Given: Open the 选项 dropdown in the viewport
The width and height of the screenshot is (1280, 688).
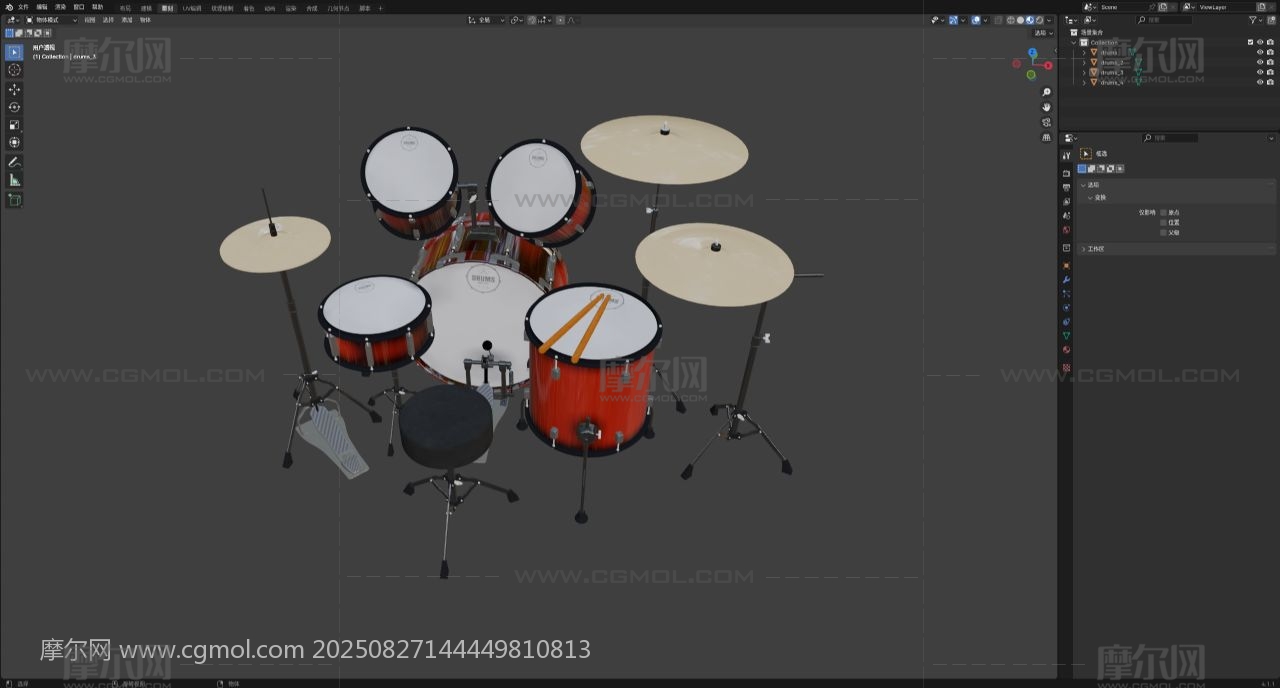Looking at the screenshot, I should 1042,33.
